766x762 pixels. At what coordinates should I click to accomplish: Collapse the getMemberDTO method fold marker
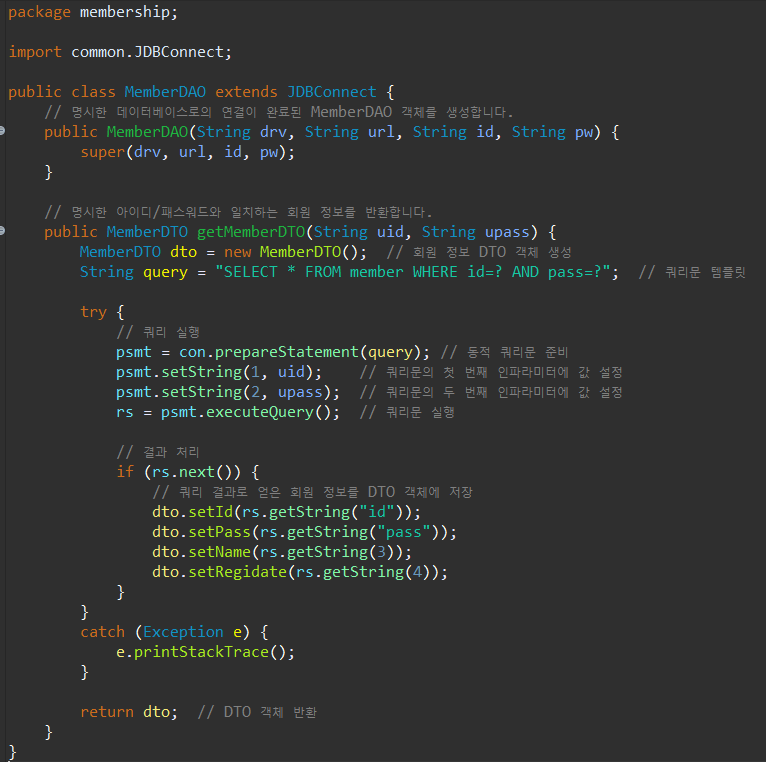pos(2,231)
